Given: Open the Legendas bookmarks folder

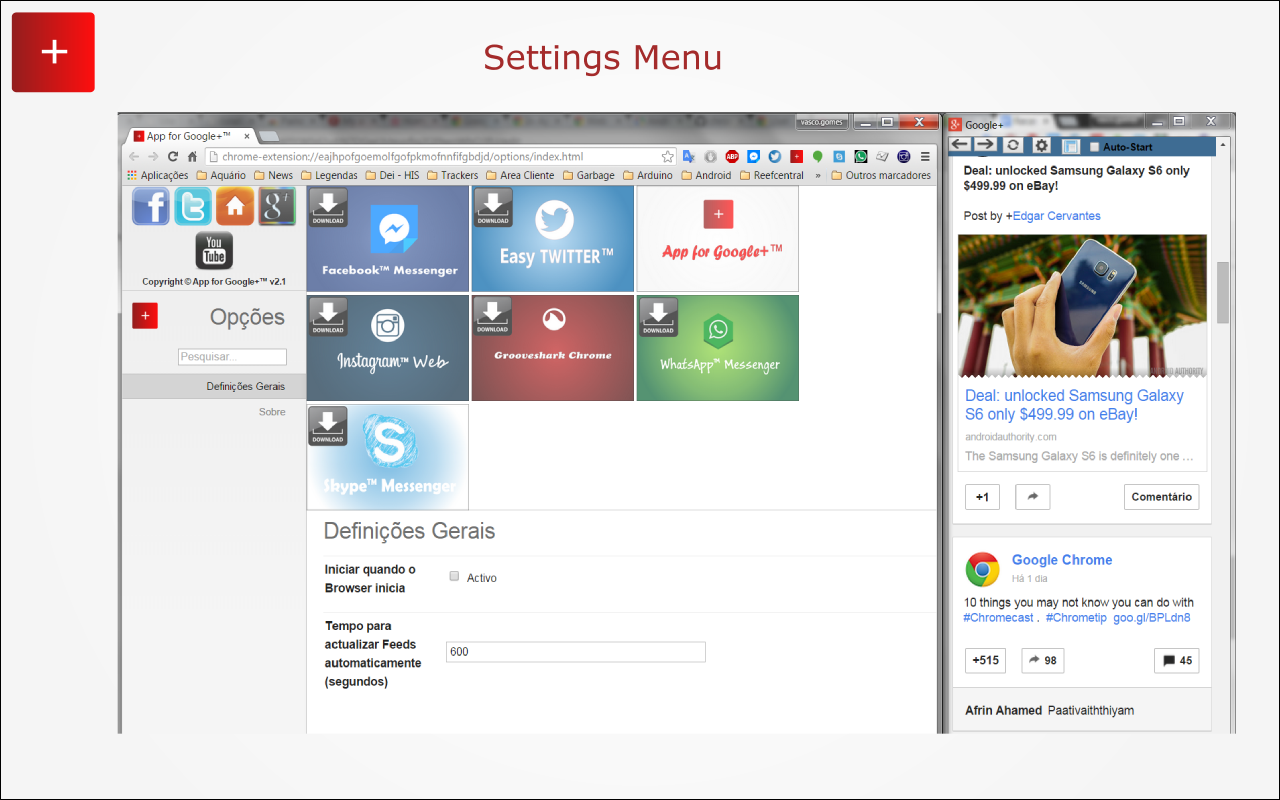Looking at the screenshot, I should click(x=329, y=175).
